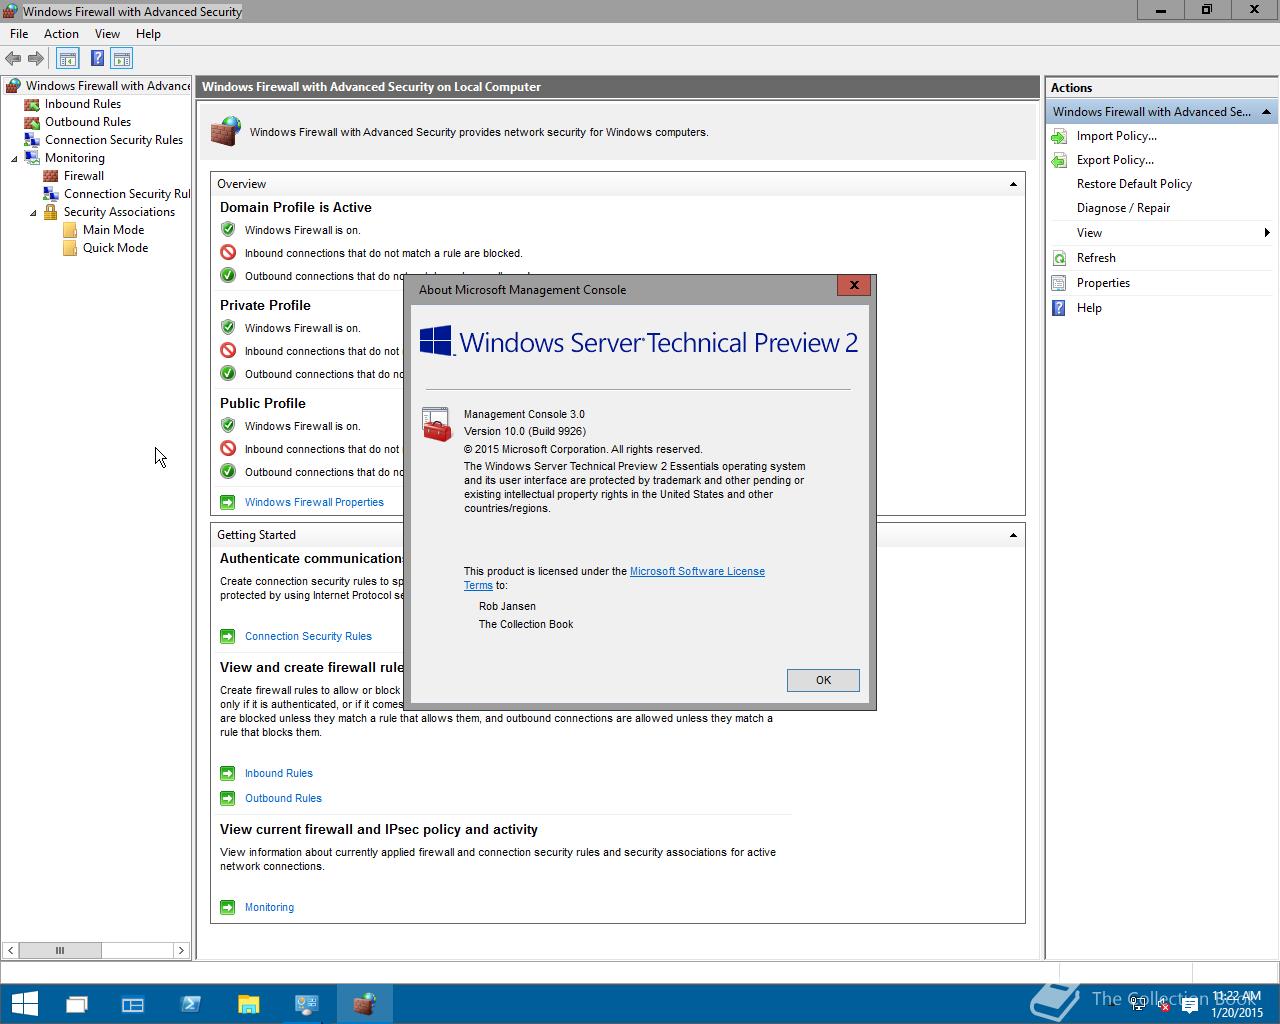Screen dimensions: 1280x1024
Task: Select Outbound Rules in the tree
Action: click(88, 122)
